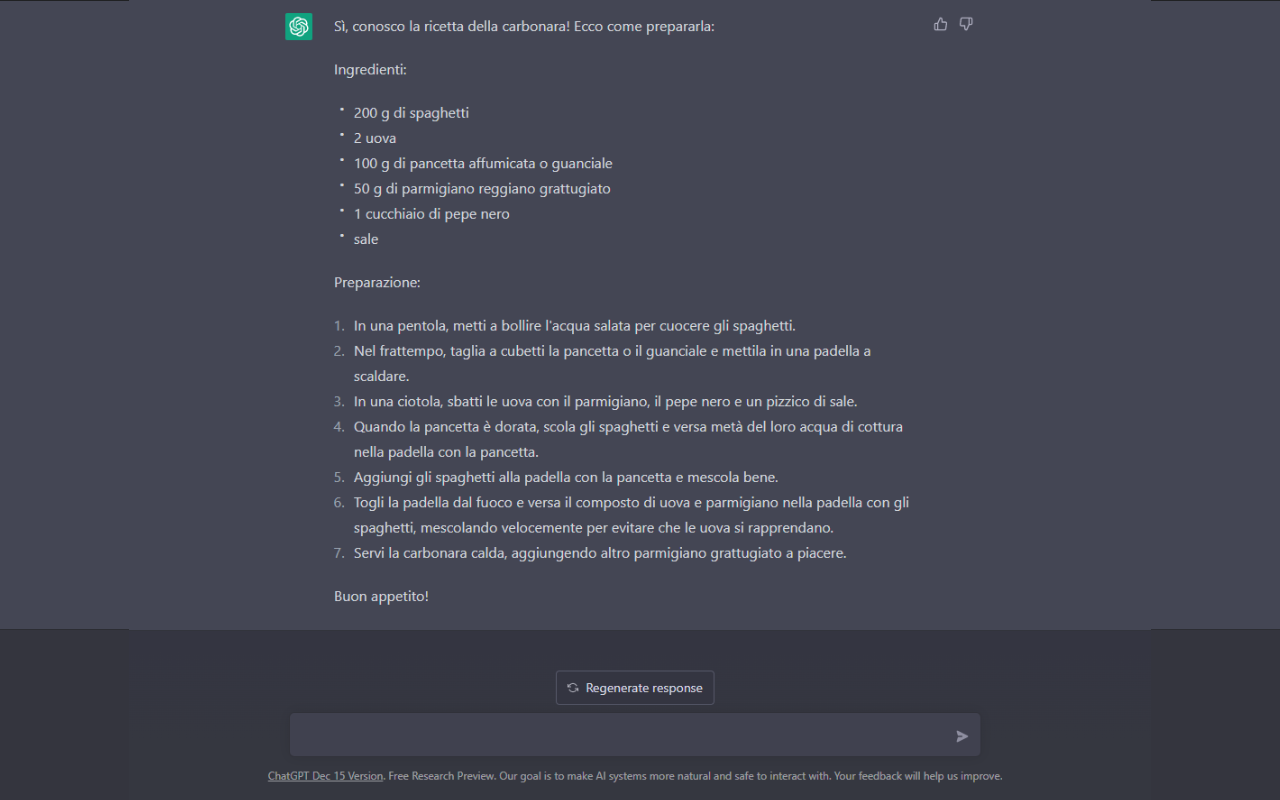Click the parmigiano reggiano grattugiato ingredient
The width and height of the screenshot is (1280, 800).
482,188
